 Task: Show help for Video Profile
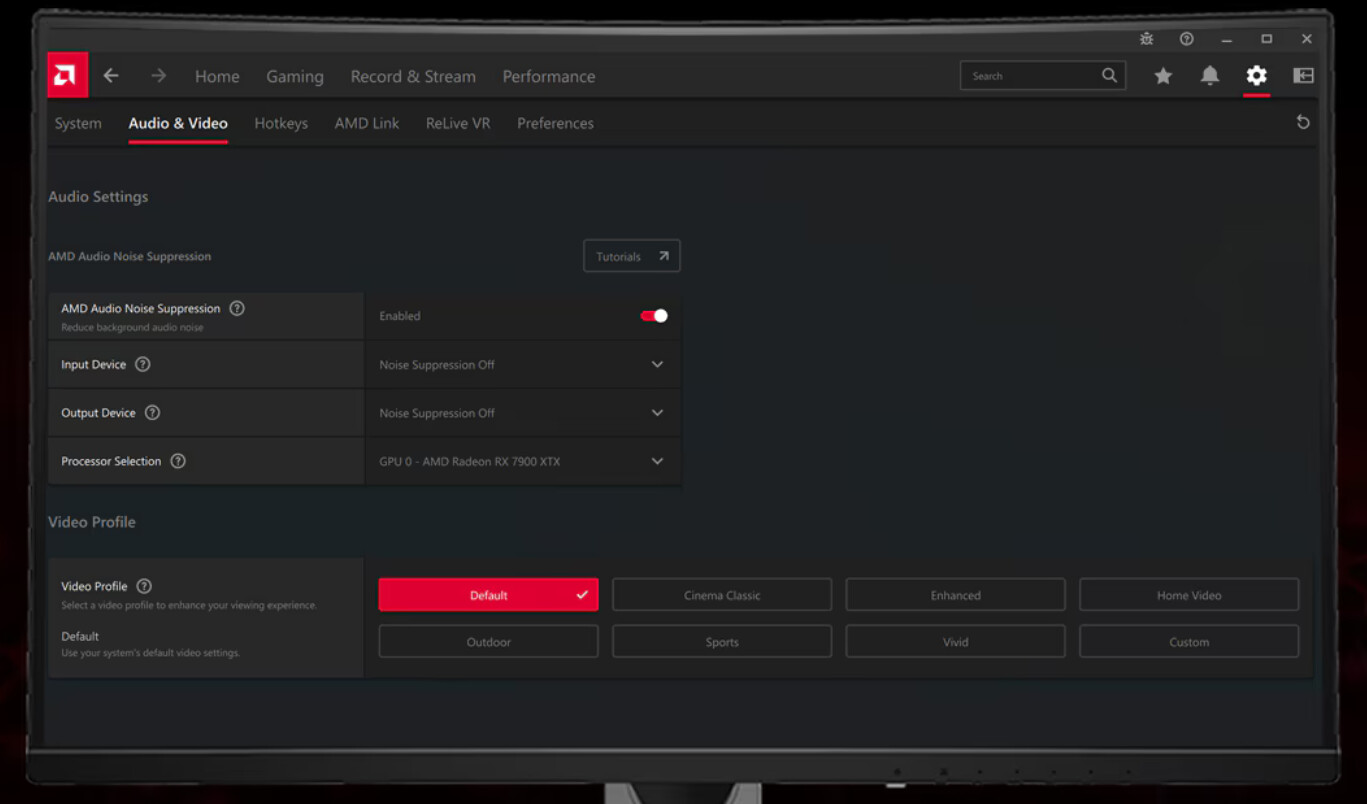[x=144, y=586]
